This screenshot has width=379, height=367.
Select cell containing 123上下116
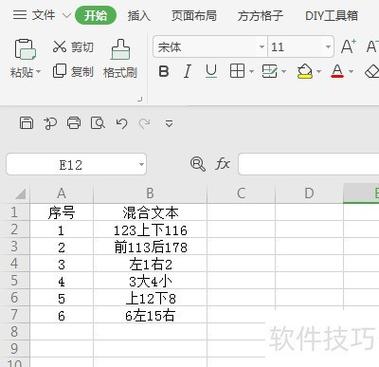[150, 230]
